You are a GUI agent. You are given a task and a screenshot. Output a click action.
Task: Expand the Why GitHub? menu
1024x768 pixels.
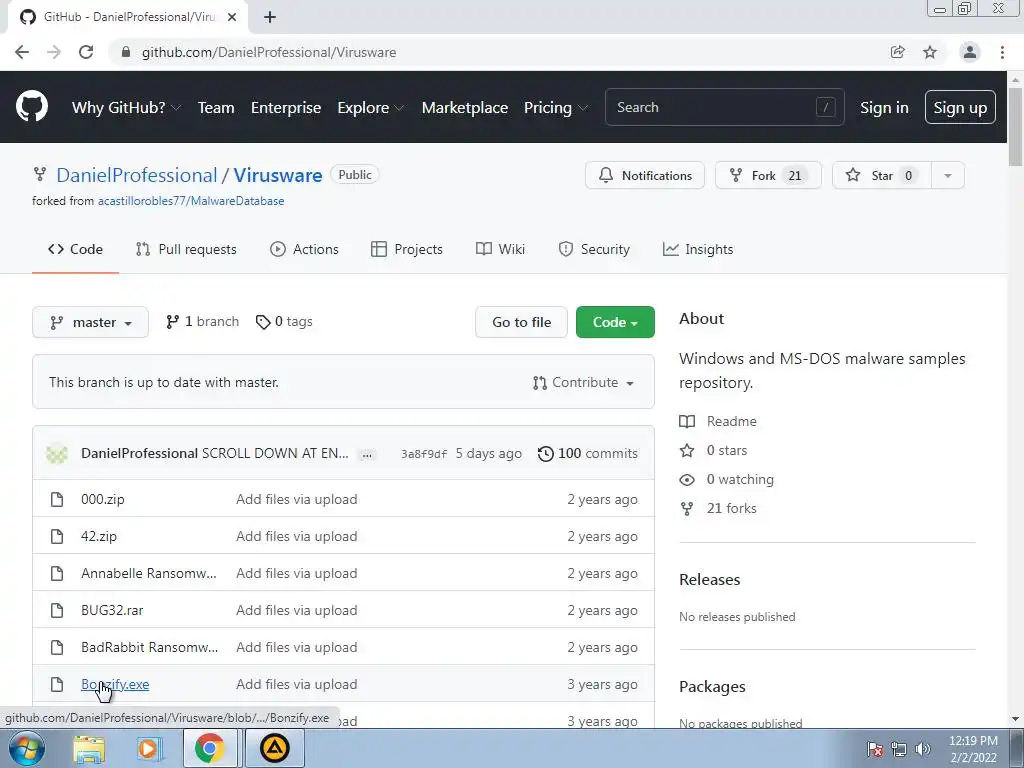[x=126, y=108]
